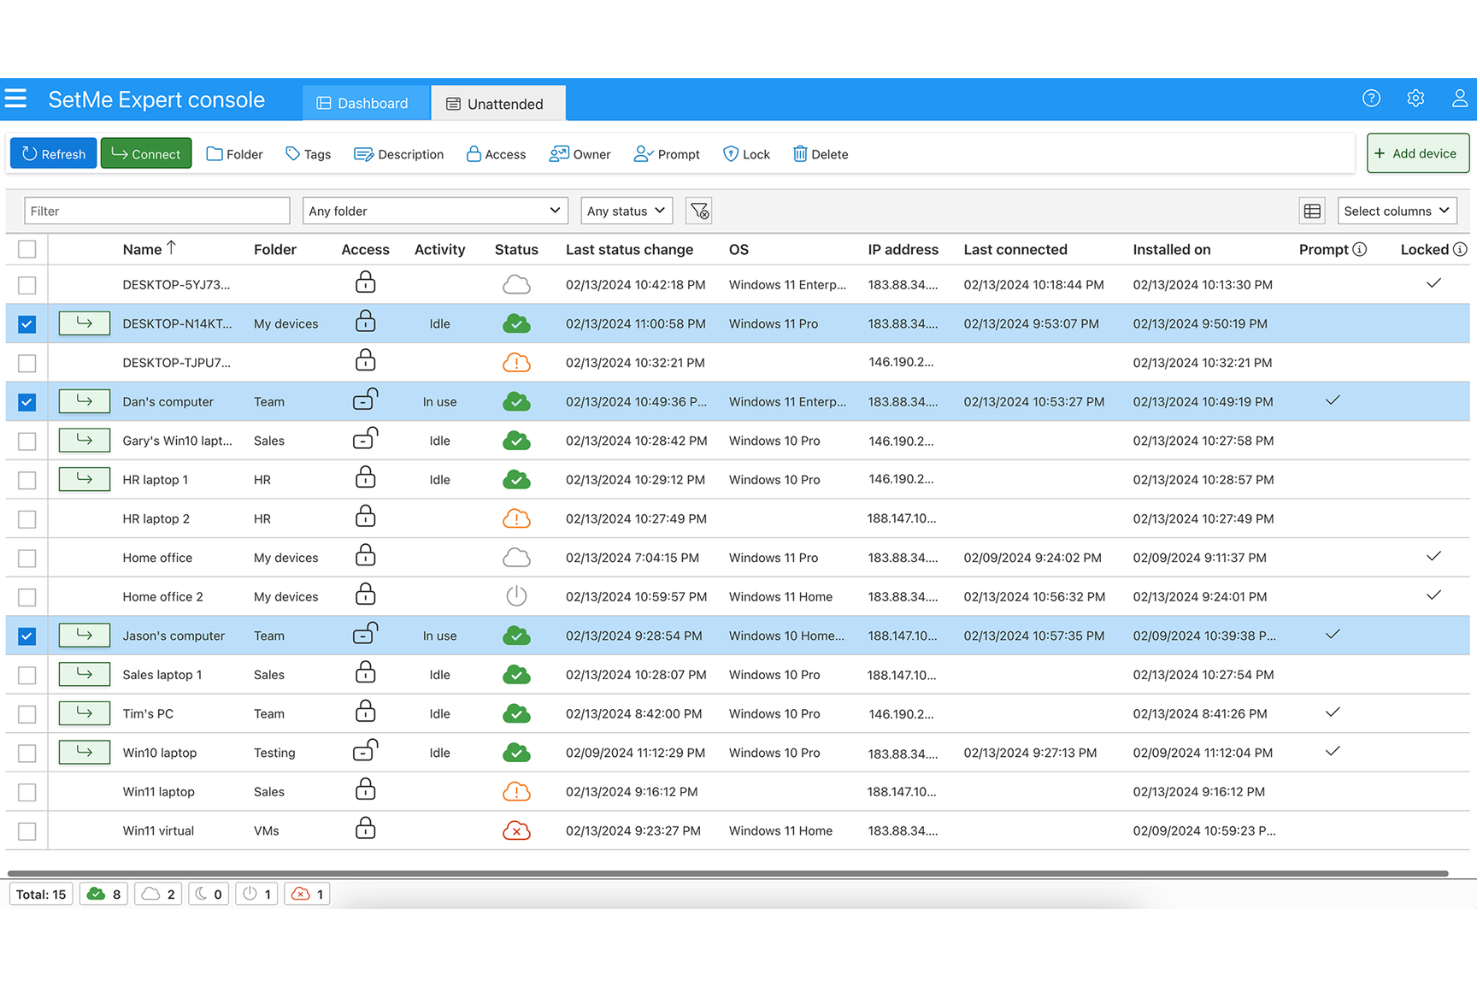Switch to the Dashboard tab
Screen dimensions: 1480x987
(366, 102)
